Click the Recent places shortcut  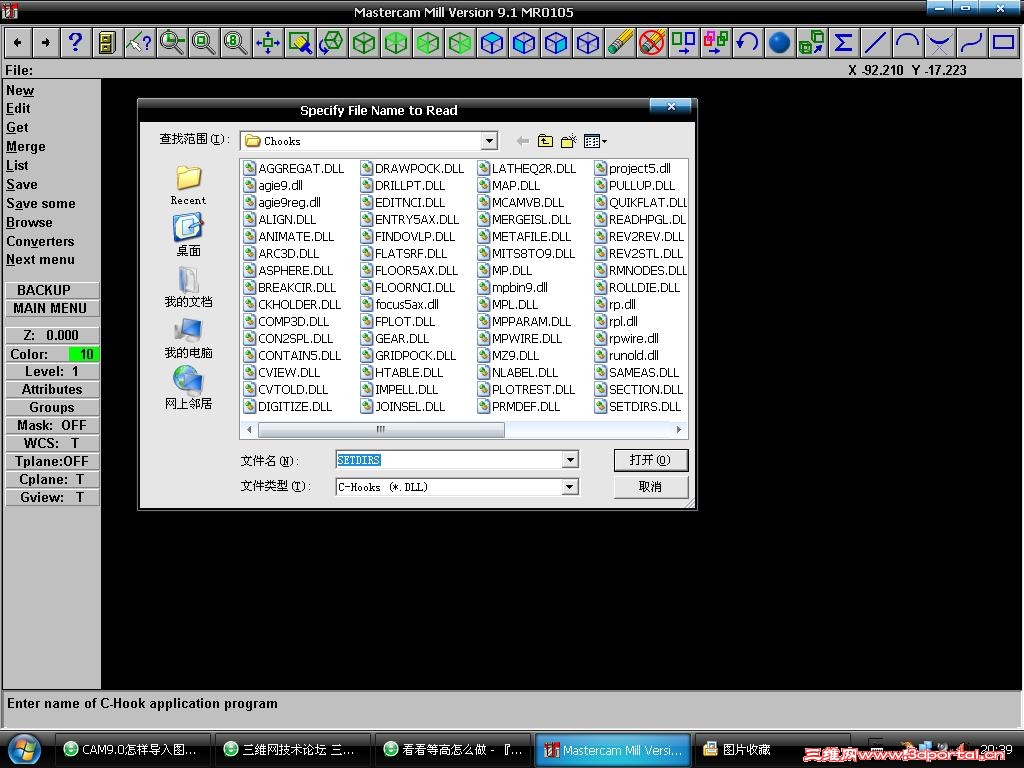[188, 185]
